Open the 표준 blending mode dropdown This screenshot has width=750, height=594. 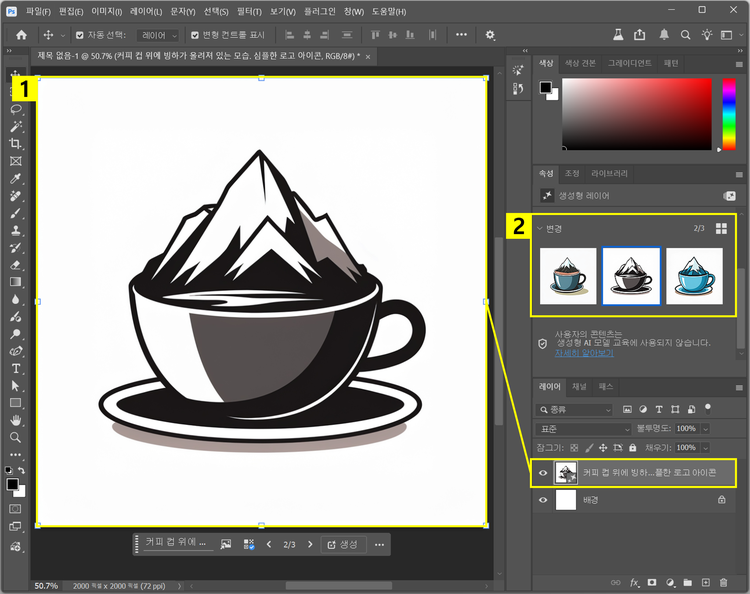click(x=584, y=428)
